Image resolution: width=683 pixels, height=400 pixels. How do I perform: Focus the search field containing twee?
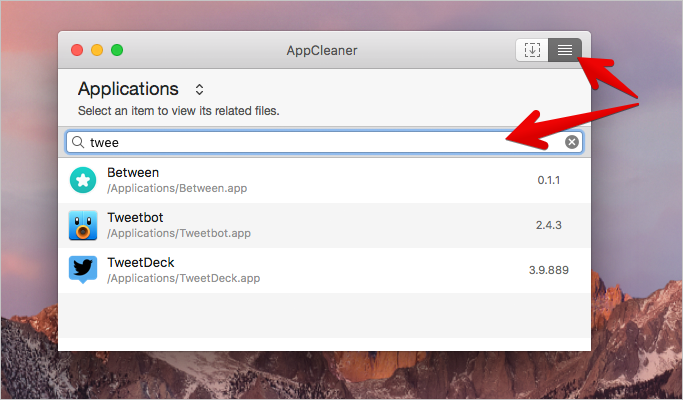325,142
